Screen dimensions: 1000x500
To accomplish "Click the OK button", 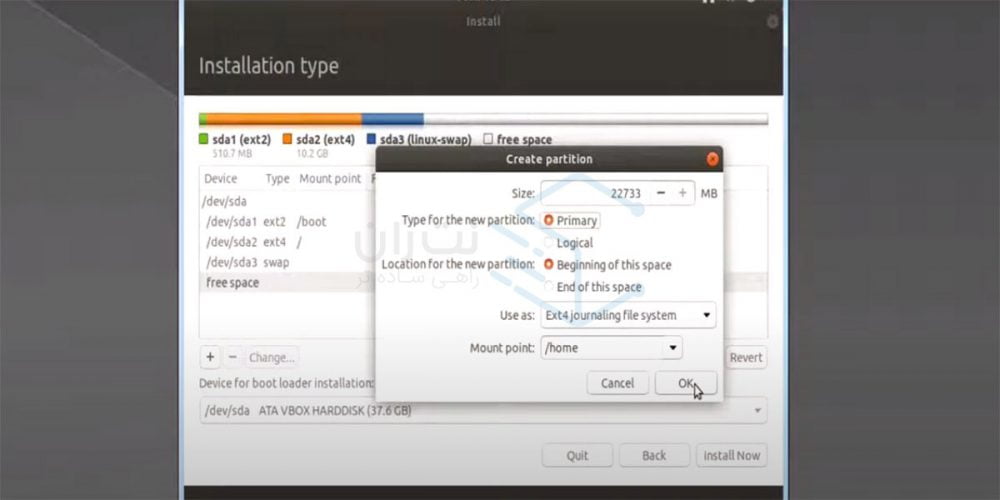I will tap(685, 383).
